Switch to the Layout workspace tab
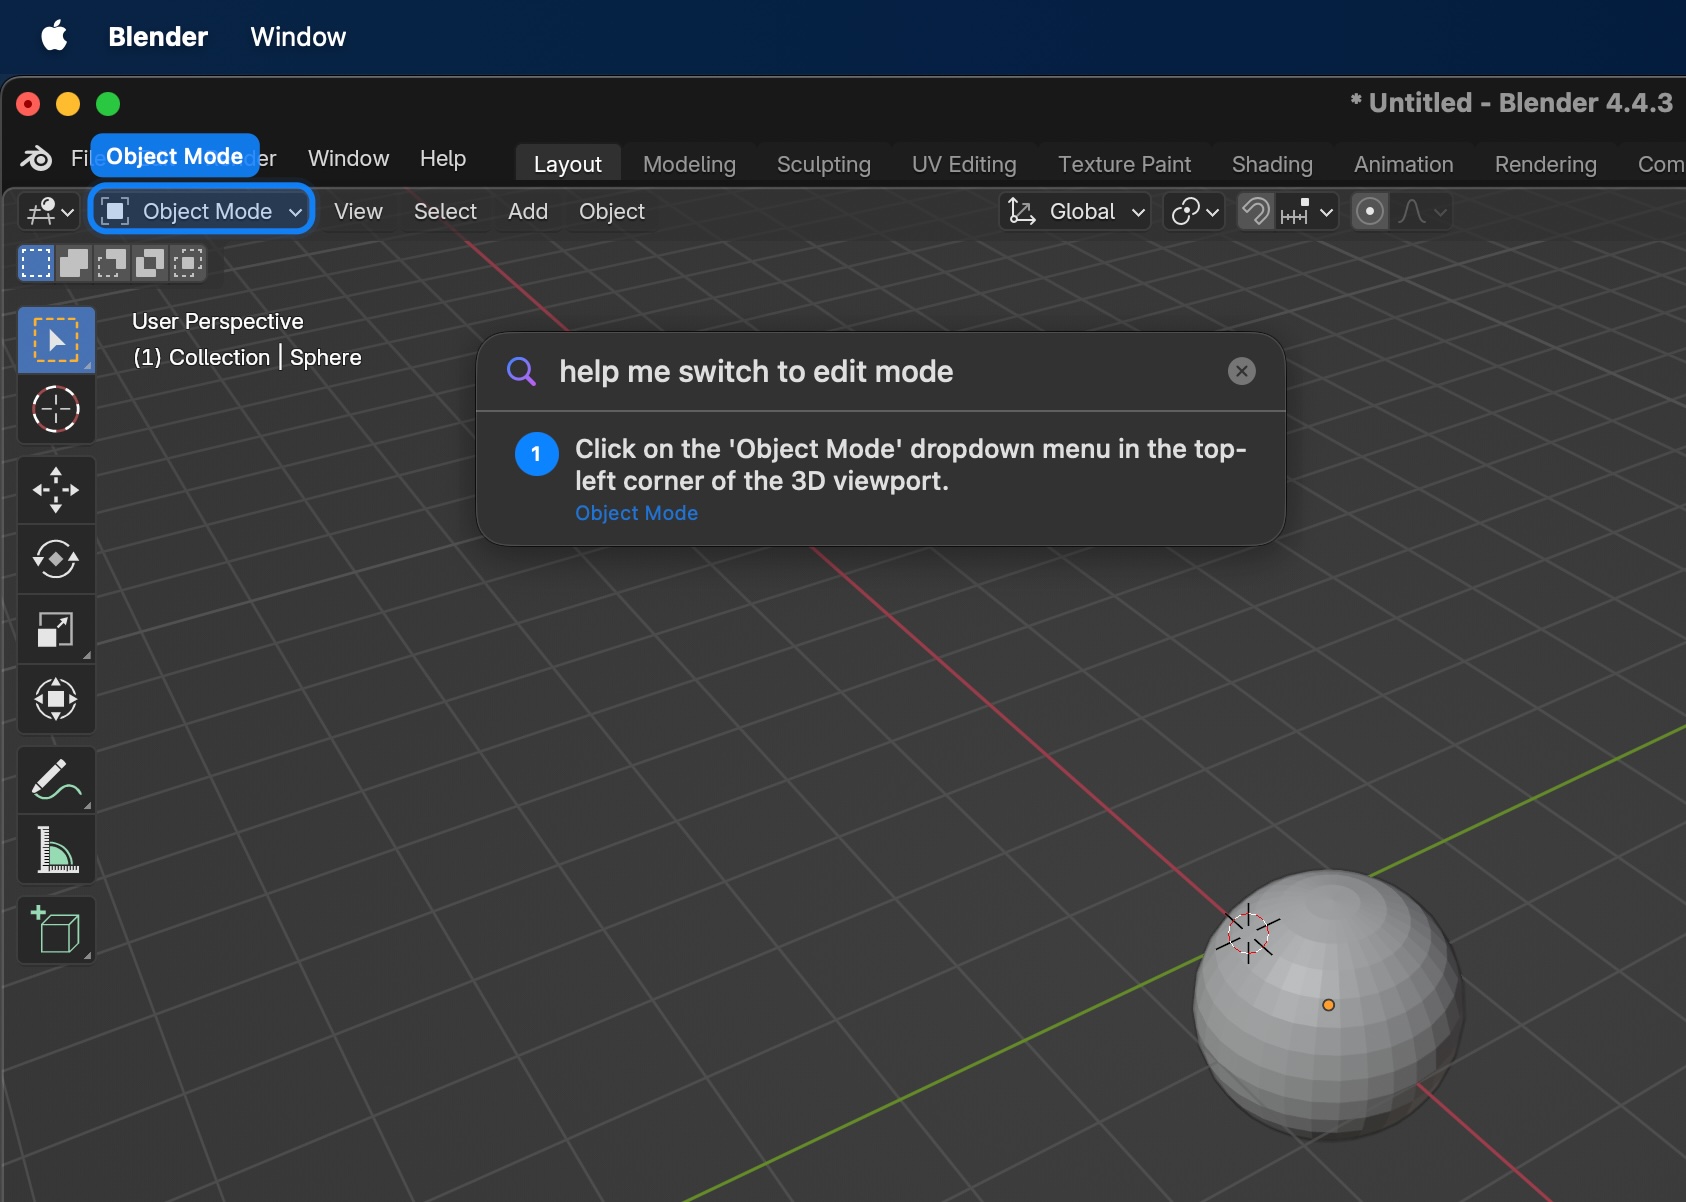This screenshot has height=1202, width=1686. tap(568, 164)
